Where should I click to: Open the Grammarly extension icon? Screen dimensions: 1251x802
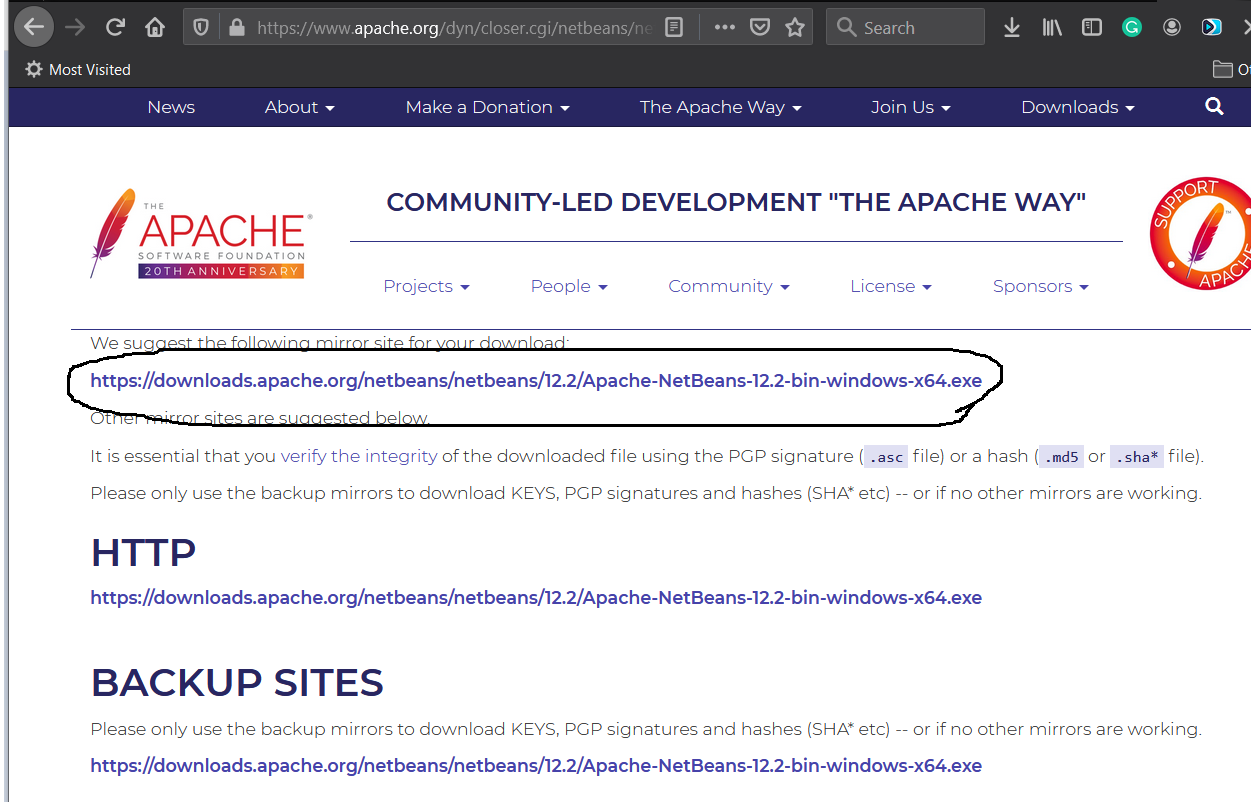coord(1132,28)
